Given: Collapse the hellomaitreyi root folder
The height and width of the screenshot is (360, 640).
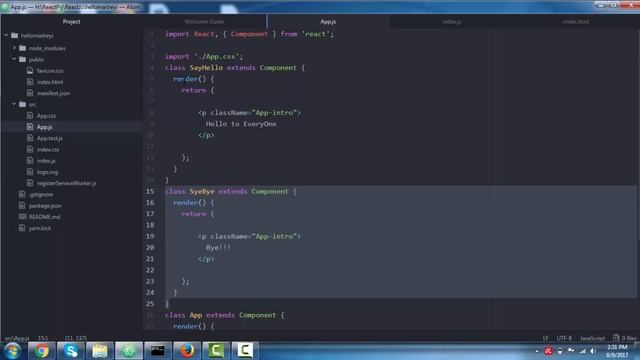Looking at the screenshot, I should 6,36.
